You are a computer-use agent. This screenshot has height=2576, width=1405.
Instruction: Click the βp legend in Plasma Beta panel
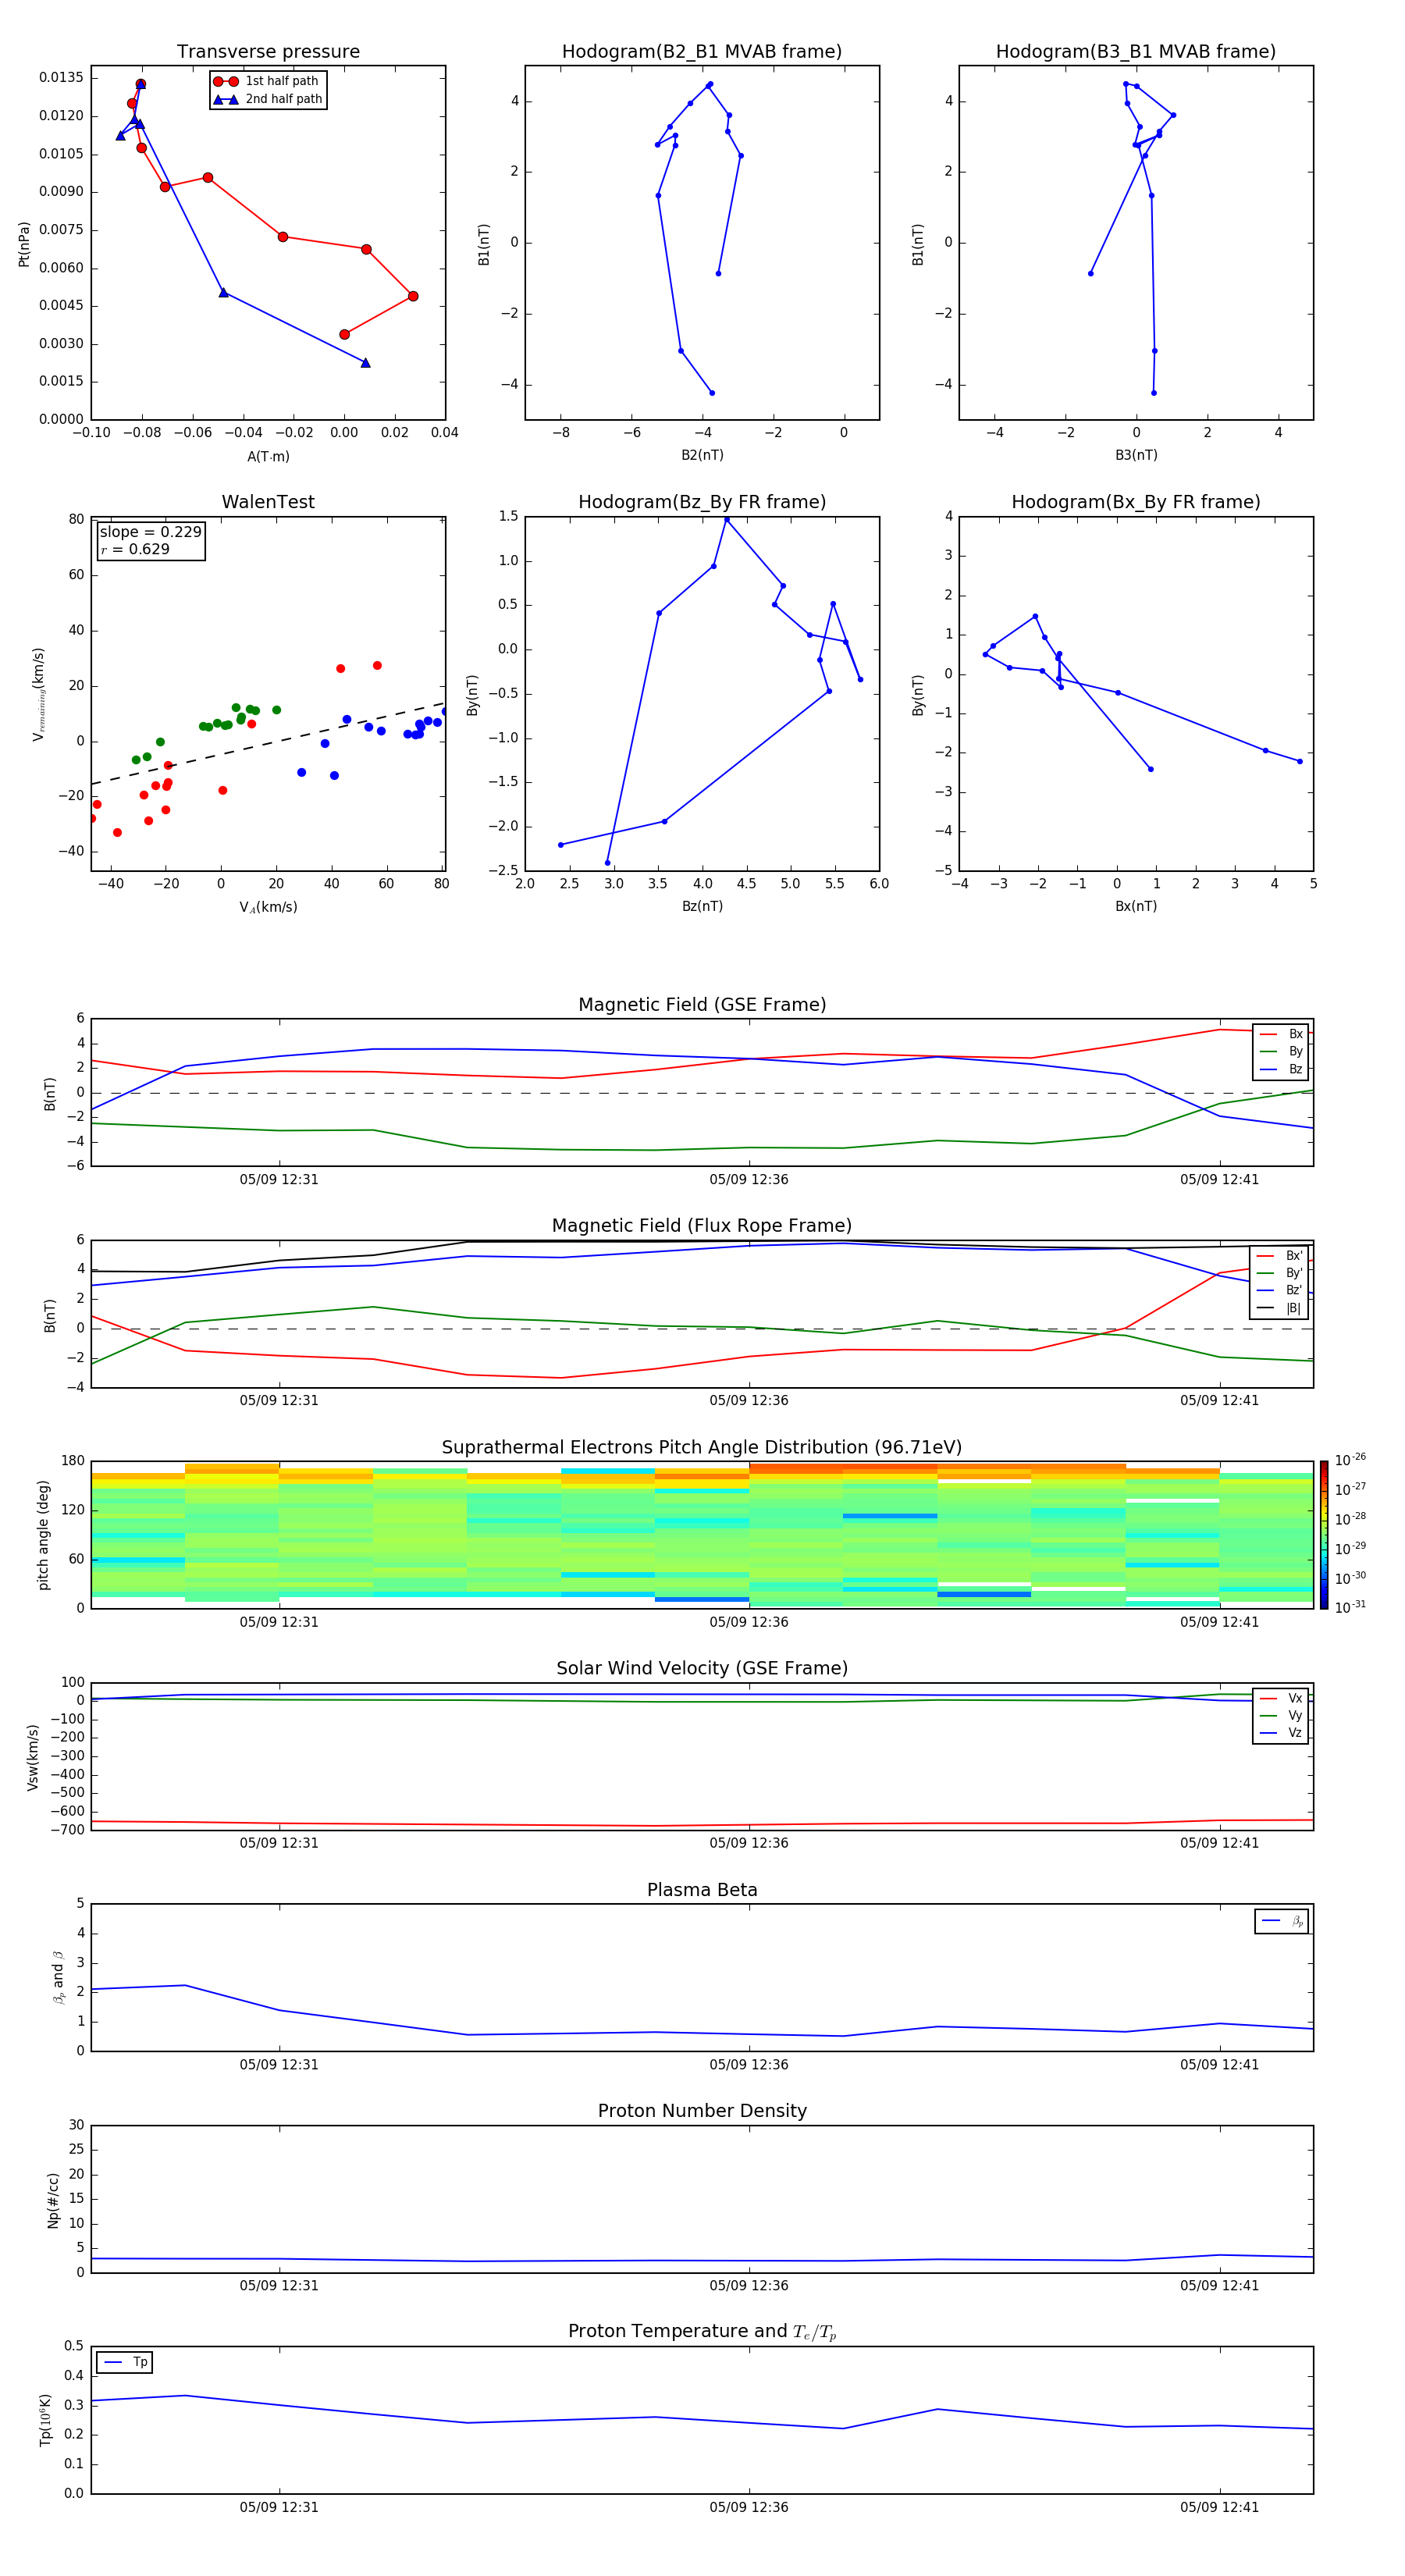(x=1282, y=1921)
